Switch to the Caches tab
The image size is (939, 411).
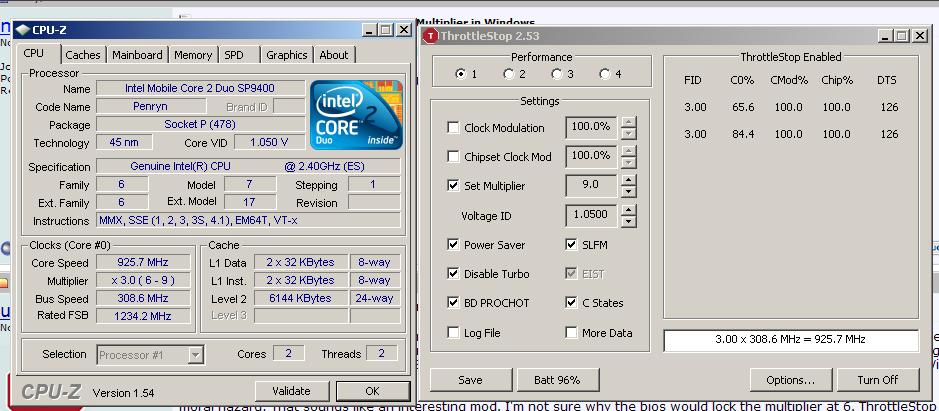coord(83,55)
